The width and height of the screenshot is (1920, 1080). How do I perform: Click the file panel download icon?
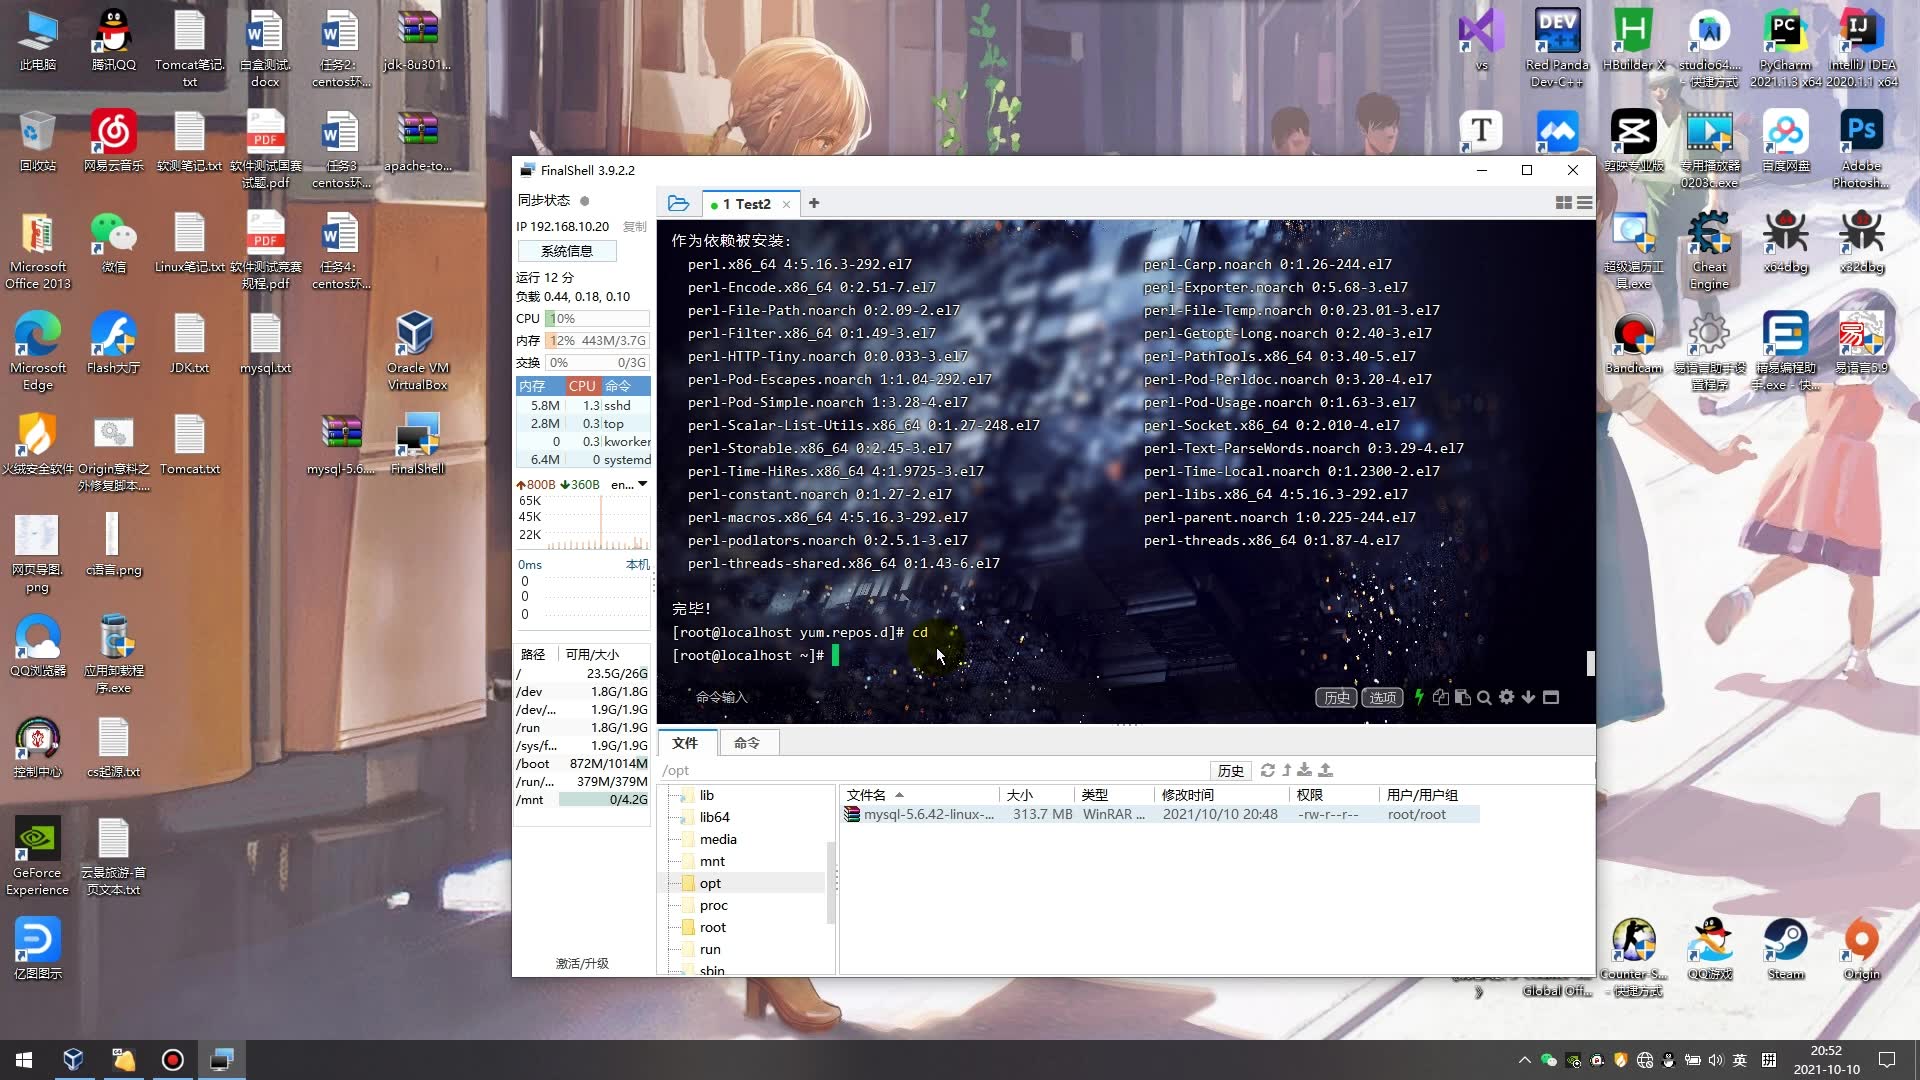(x=1305, y=770)
